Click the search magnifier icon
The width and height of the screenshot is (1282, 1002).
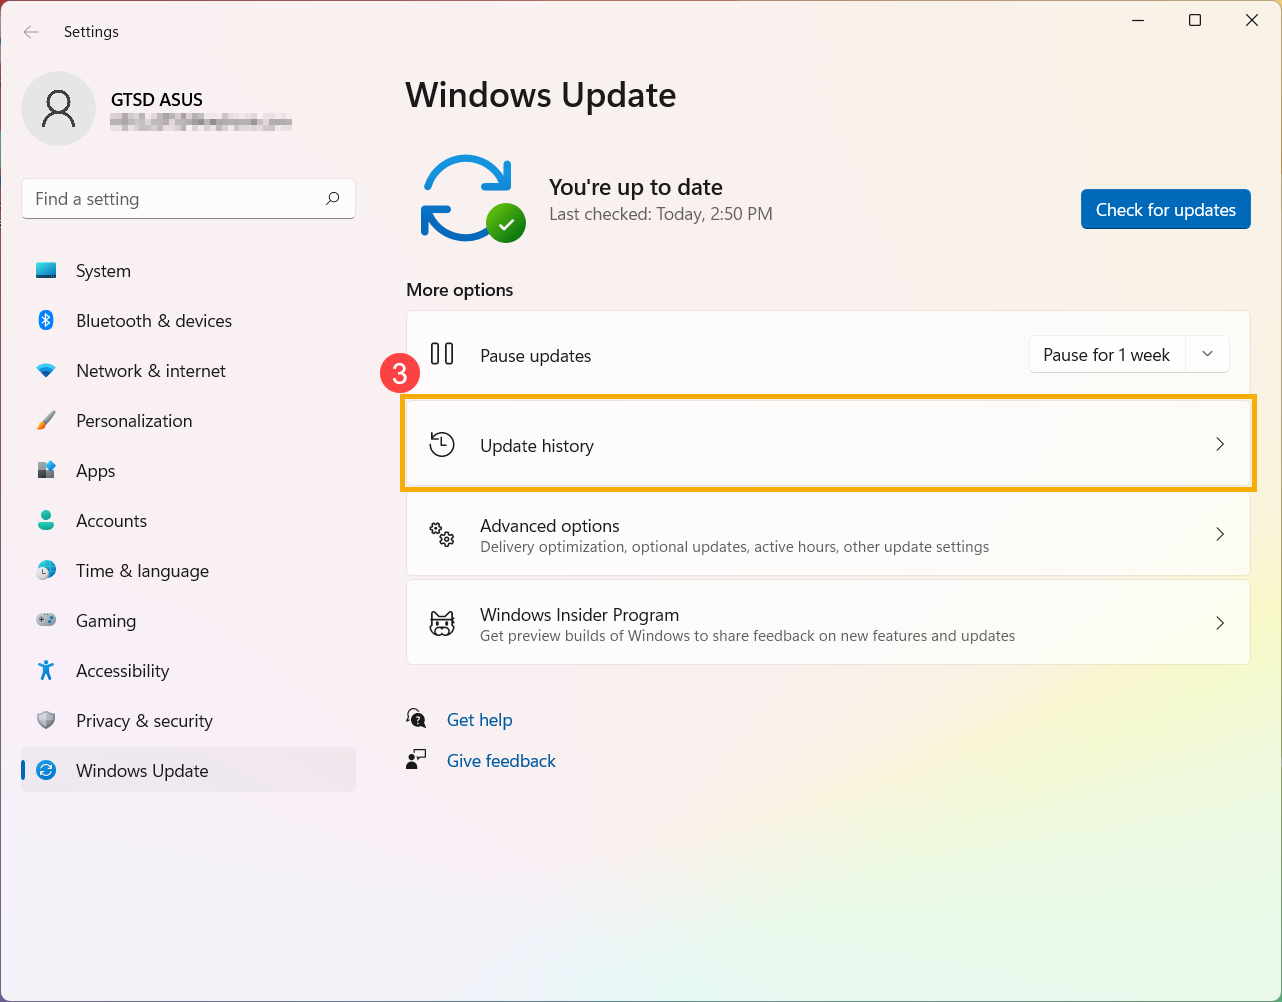333,198
